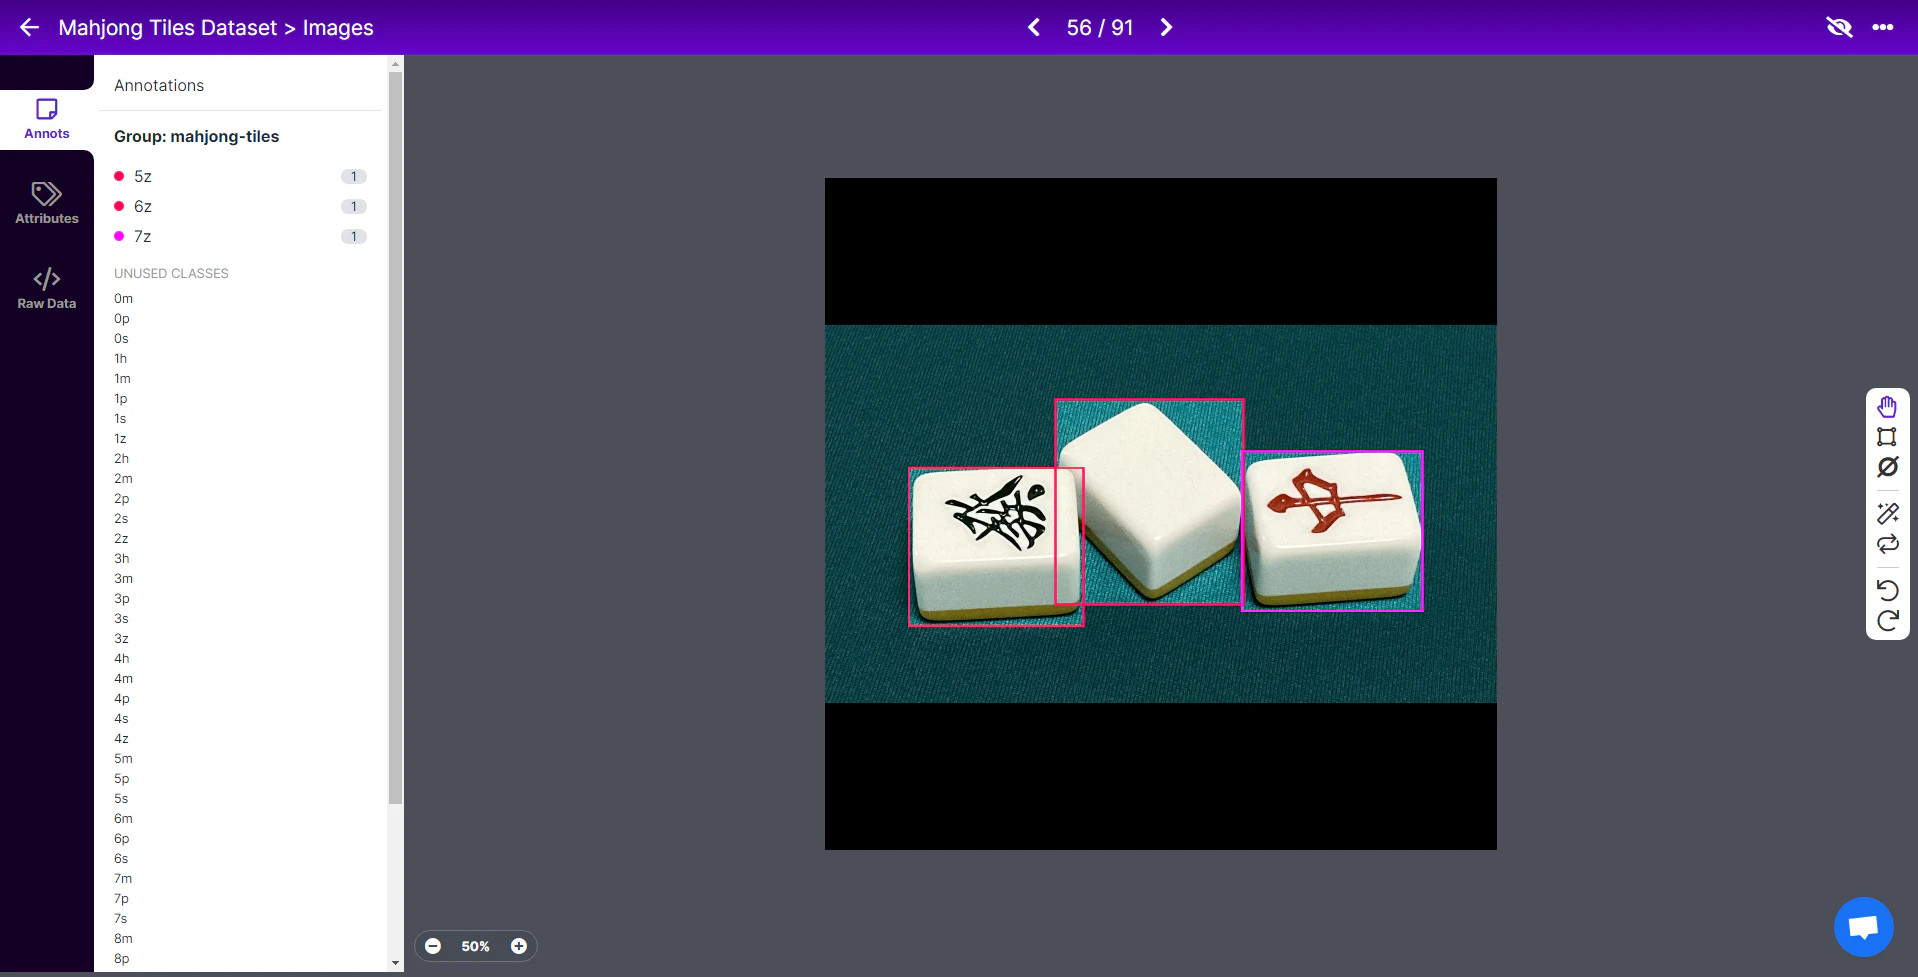
Task: Redo the last action
Action: point(1887,621)
